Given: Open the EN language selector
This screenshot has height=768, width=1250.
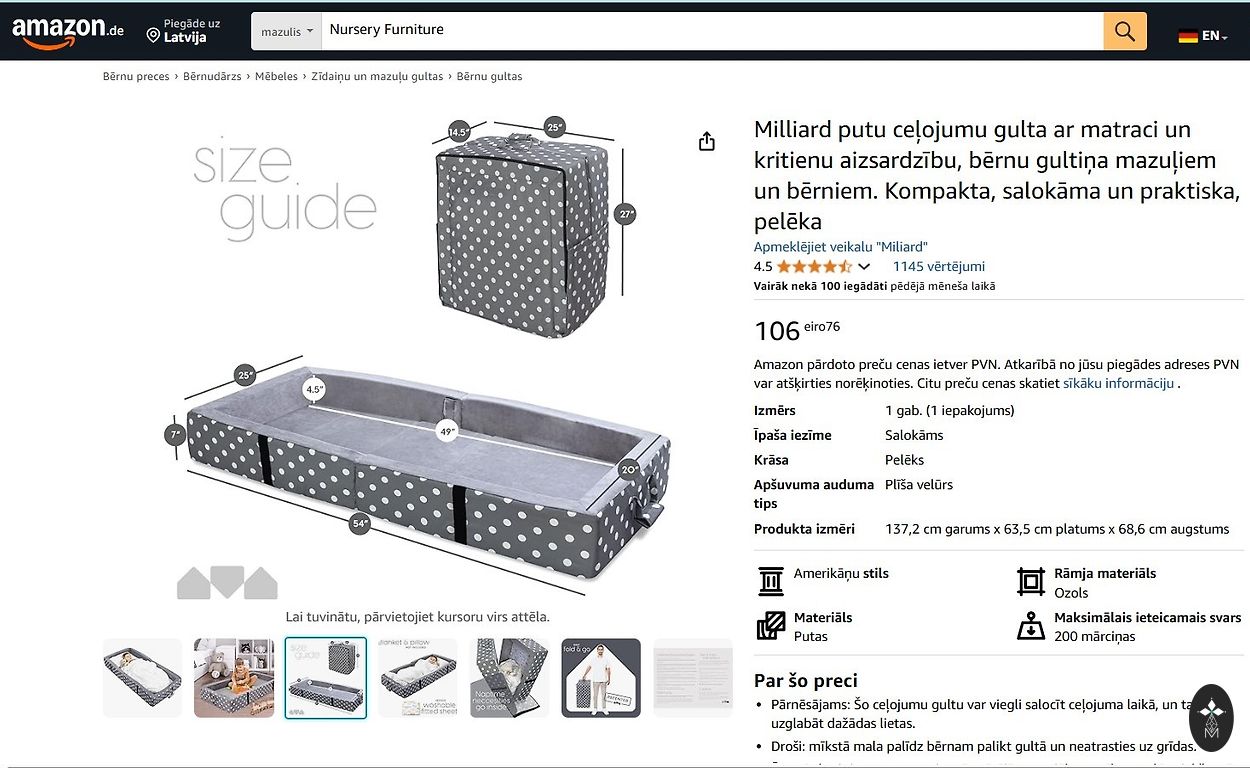Looking at the screenshot, I should click(1214, 36).
